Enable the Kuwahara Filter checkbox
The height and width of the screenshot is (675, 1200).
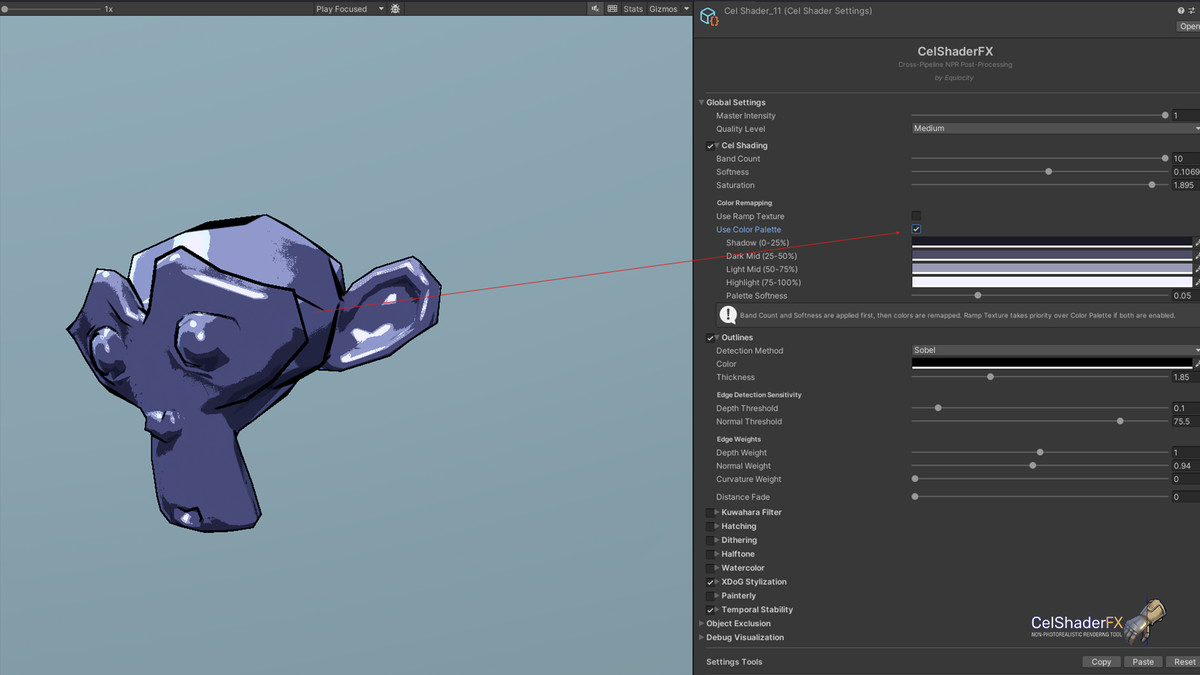click(x=710, y=512)
